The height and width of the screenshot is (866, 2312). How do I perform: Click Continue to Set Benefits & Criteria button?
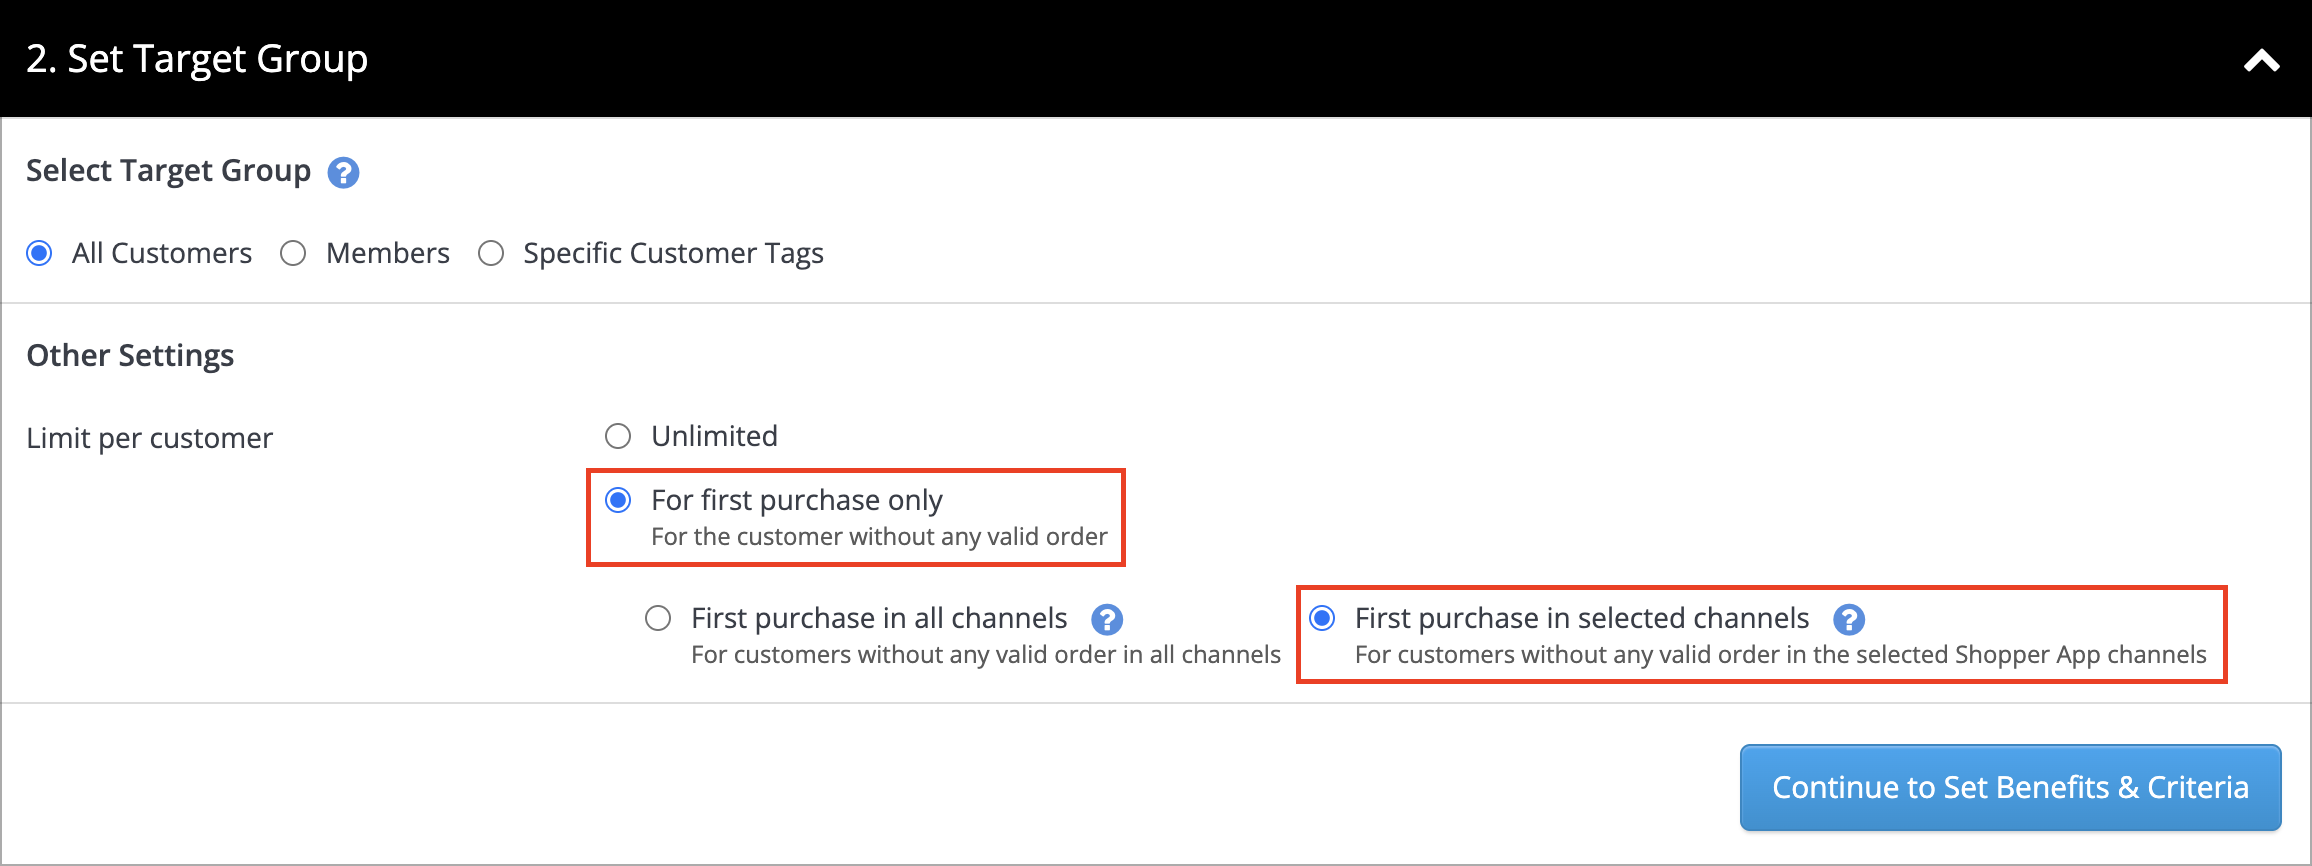click(x=2010, y=787)
